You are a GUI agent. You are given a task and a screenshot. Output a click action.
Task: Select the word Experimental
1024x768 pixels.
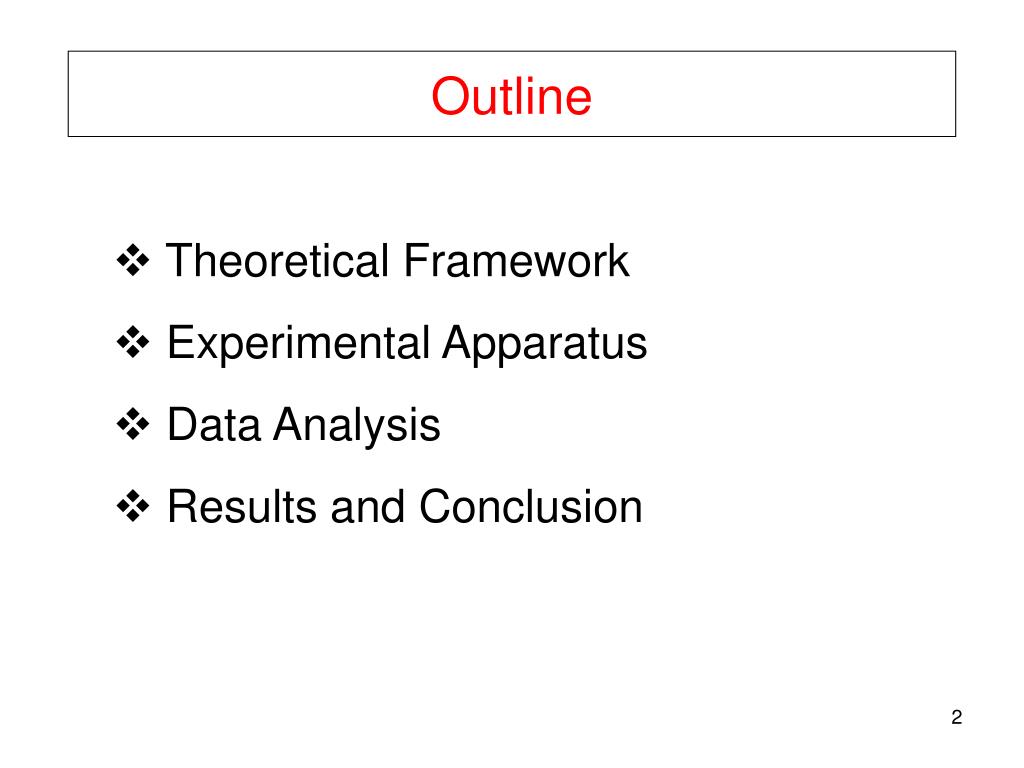[x=298, y=344]
